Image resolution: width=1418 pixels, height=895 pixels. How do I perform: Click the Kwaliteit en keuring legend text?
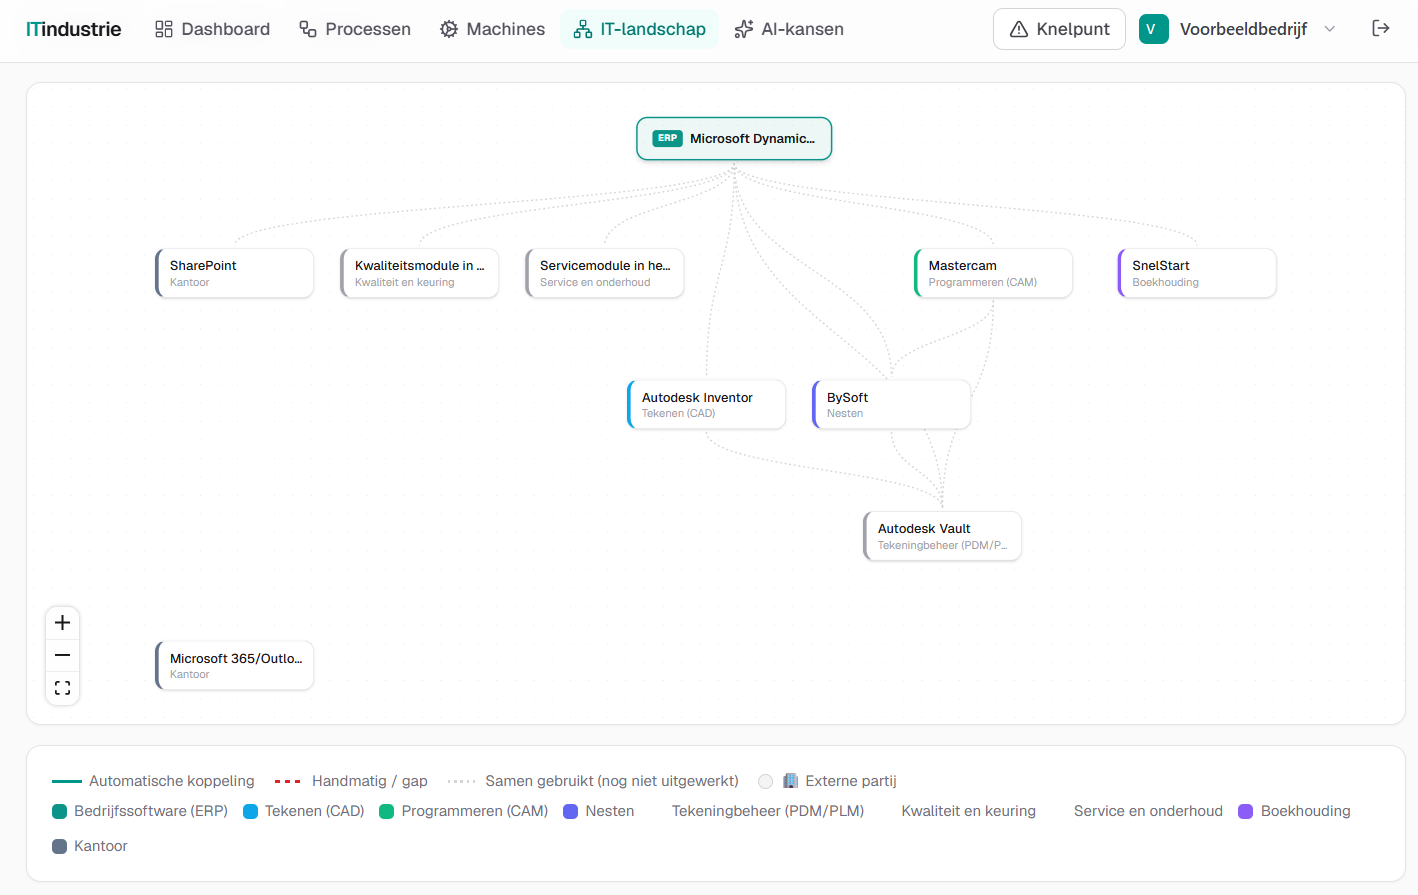(969, 811)
